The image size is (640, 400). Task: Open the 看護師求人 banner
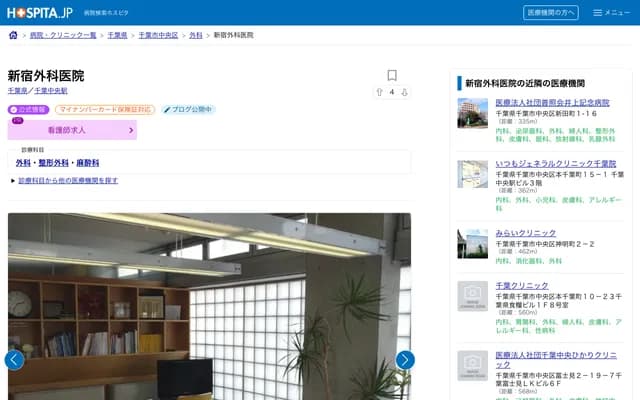coord(72,130)
